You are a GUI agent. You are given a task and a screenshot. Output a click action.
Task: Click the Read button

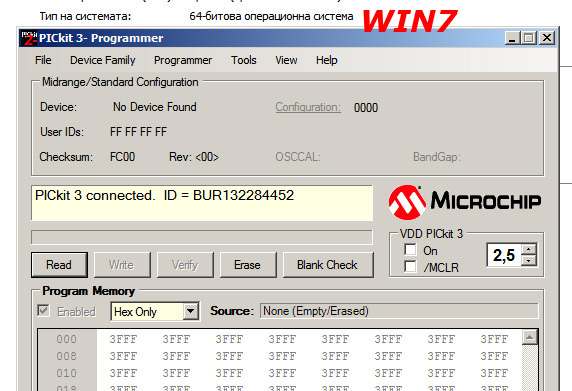click(59, 265)
